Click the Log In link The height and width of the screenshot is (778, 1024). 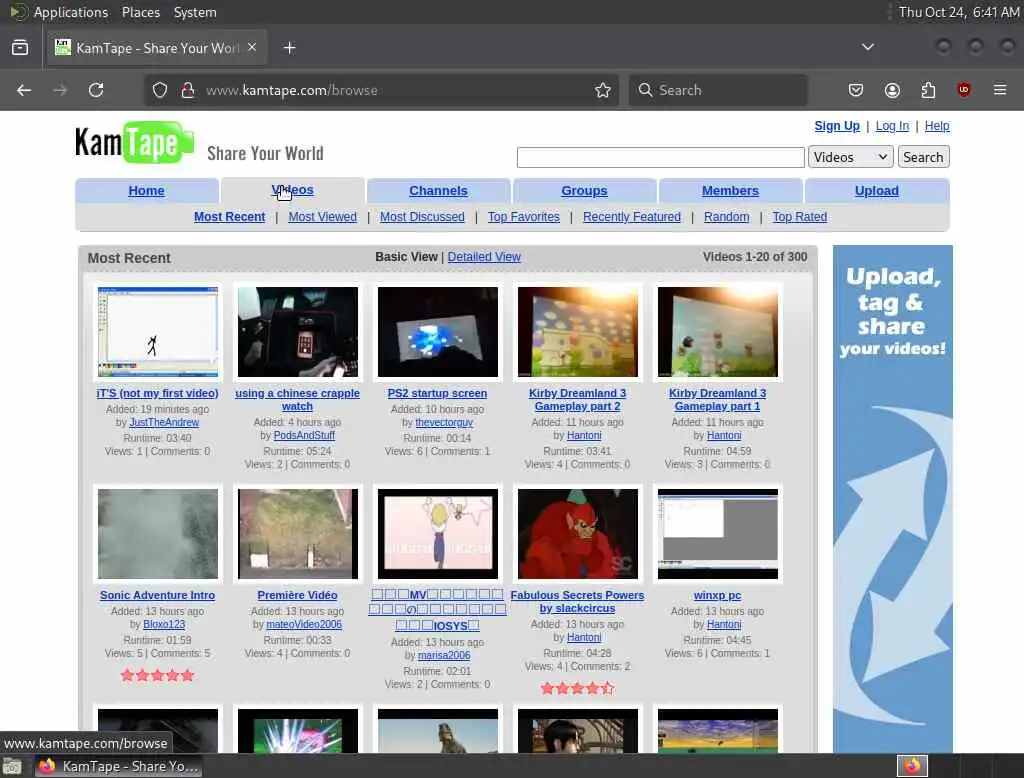pos(892,126)
